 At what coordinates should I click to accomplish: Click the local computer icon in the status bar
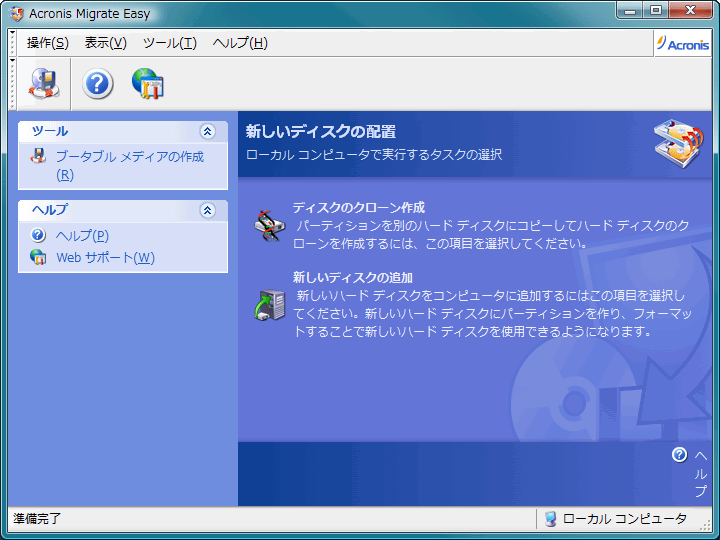click(551, 519)
